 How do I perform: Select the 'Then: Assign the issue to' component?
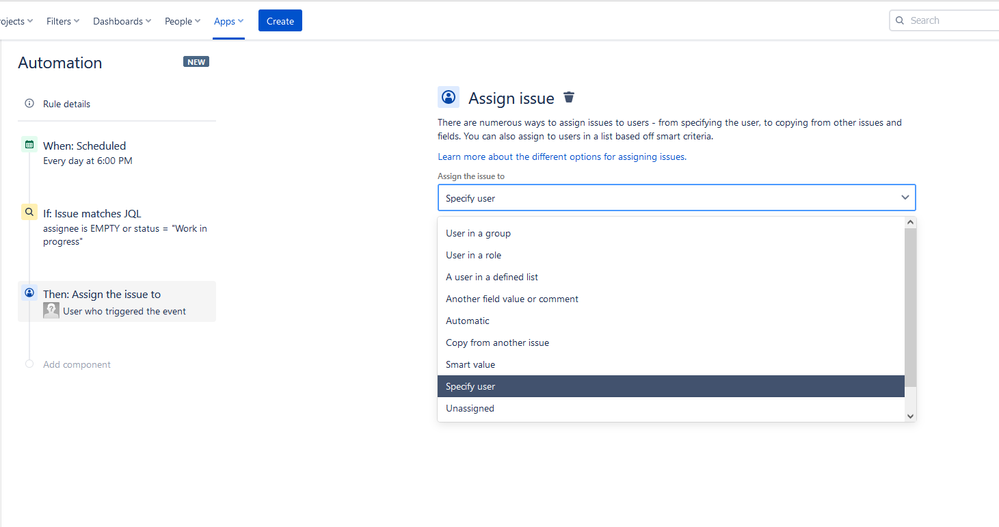(x=117, y=301)
